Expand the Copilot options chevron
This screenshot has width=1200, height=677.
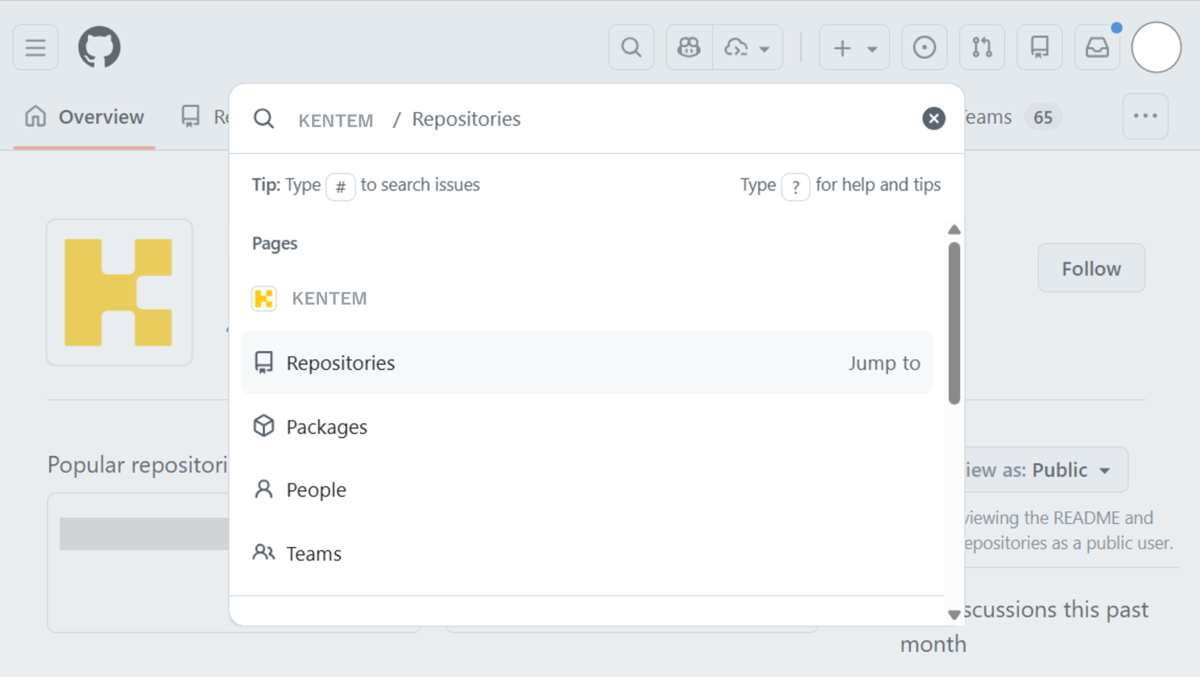coord(766,46)
